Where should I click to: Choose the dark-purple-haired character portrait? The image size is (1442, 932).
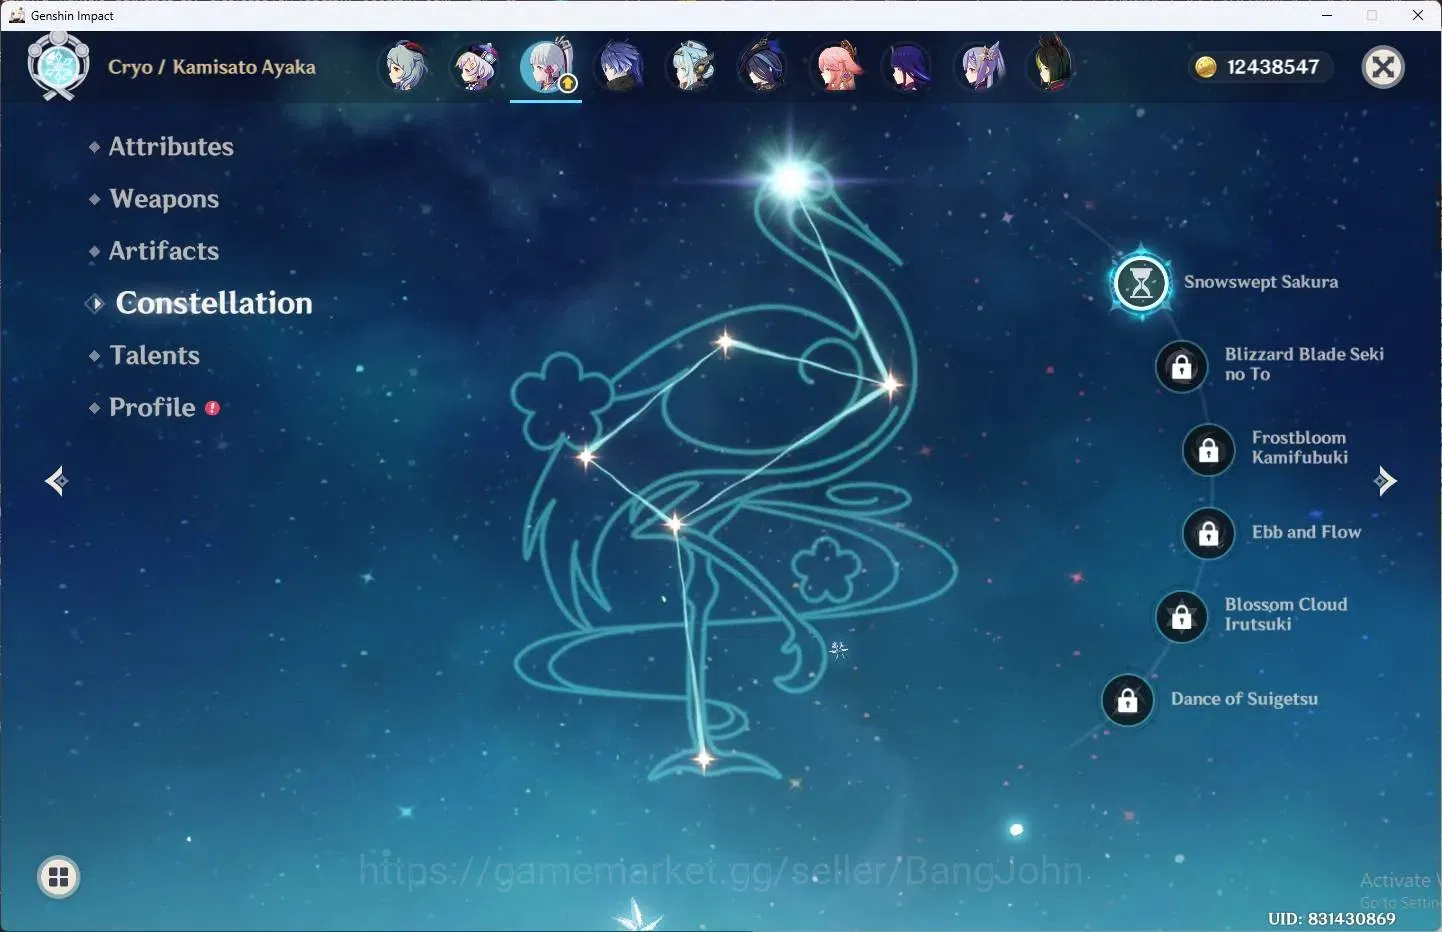coord(908,66)
